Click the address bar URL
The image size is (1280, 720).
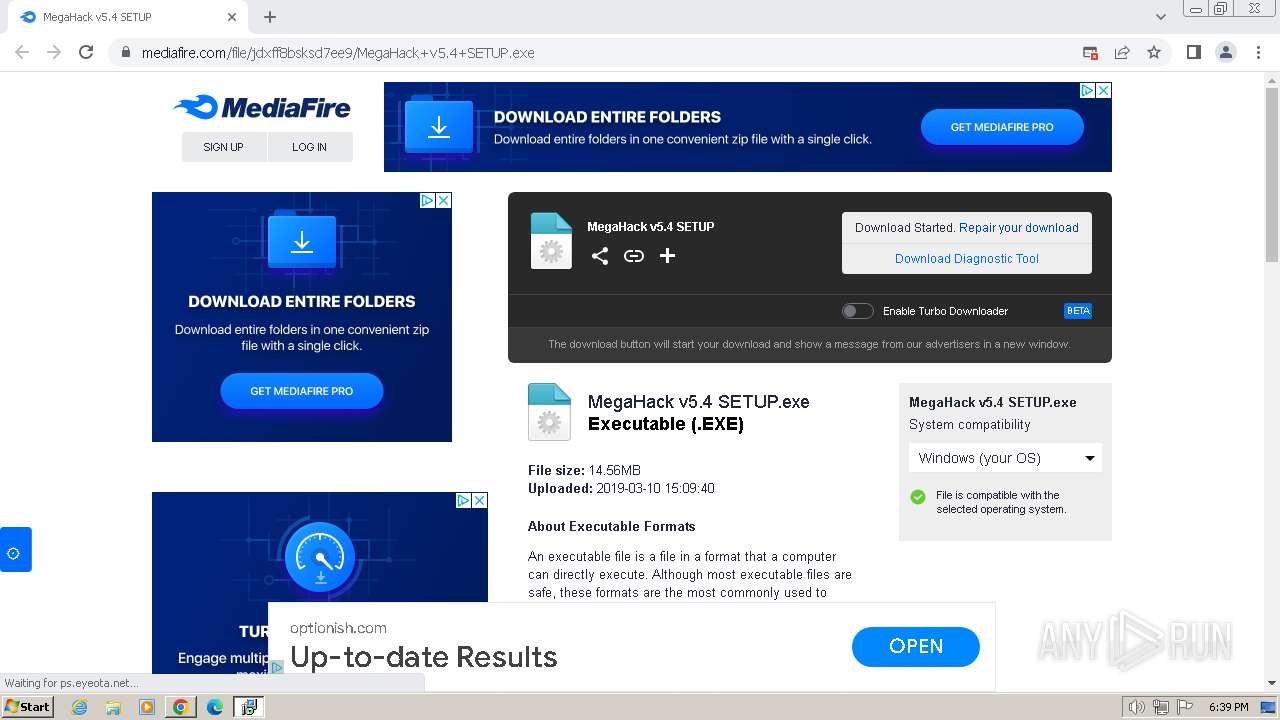coord(338,52)
